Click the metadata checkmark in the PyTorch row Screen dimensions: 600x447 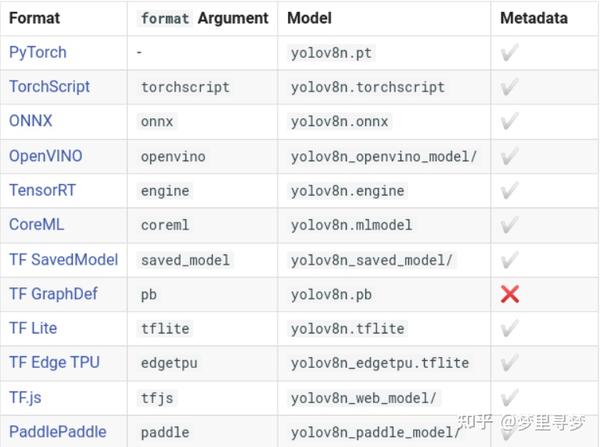click(510, 52)
